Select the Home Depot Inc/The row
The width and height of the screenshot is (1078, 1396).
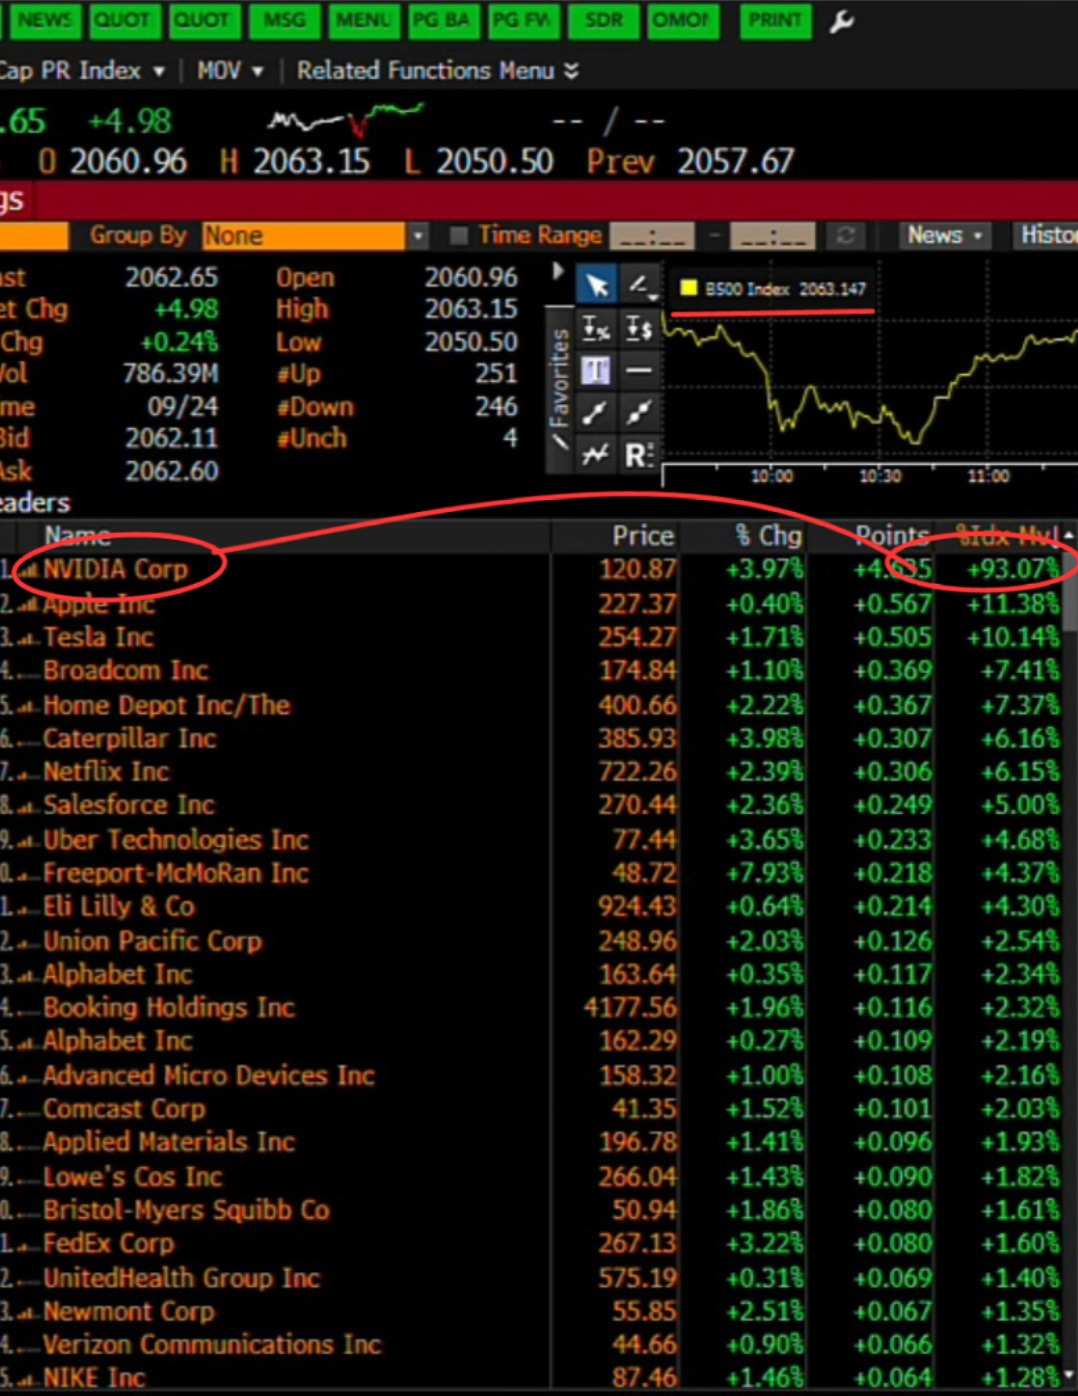pyautogui.click(x=530, y=705)
